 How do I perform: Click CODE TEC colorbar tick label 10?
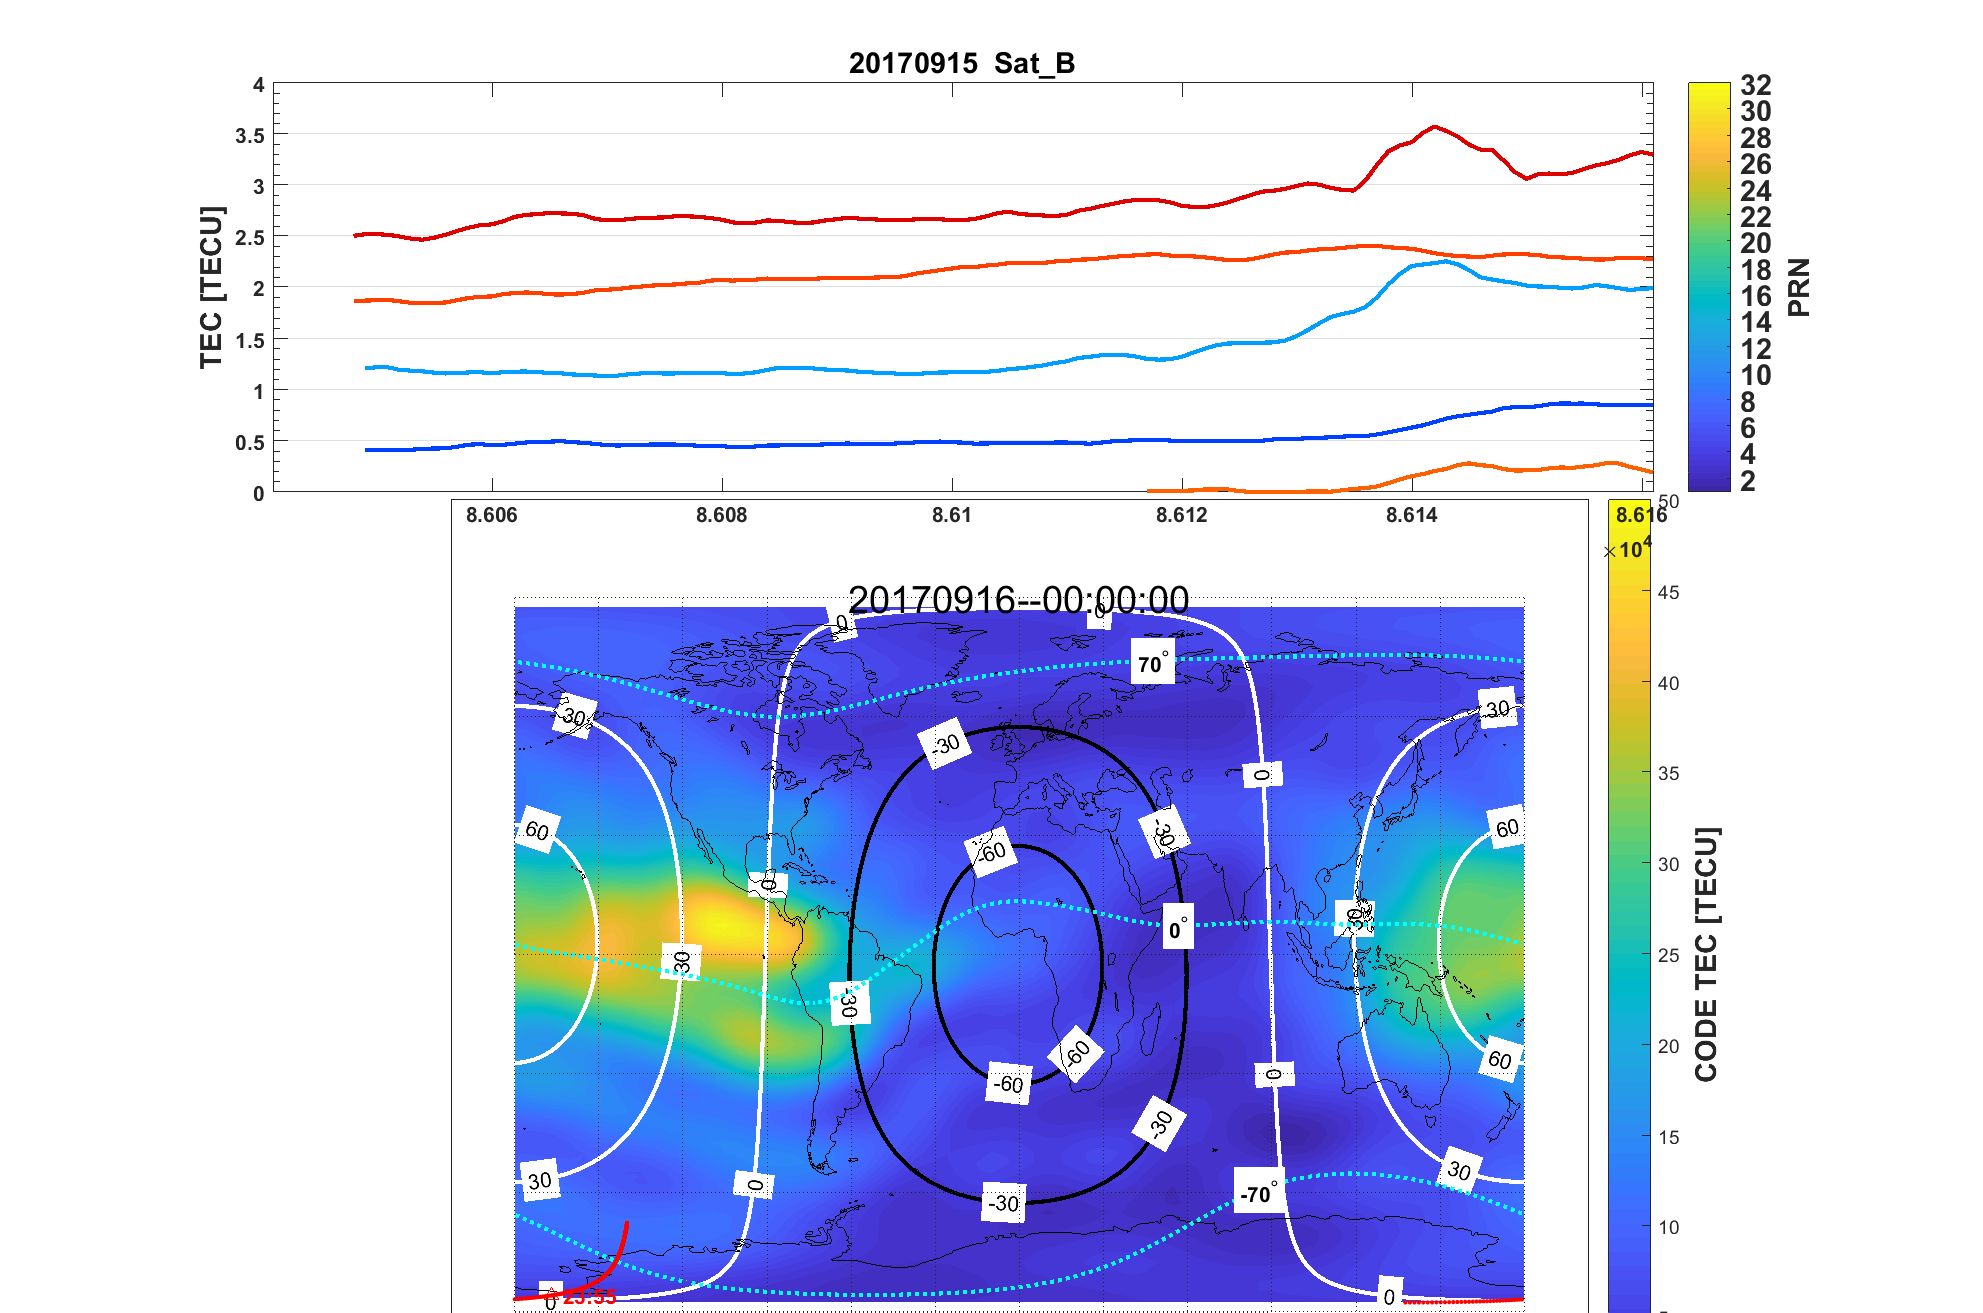click(1669, 1227)
